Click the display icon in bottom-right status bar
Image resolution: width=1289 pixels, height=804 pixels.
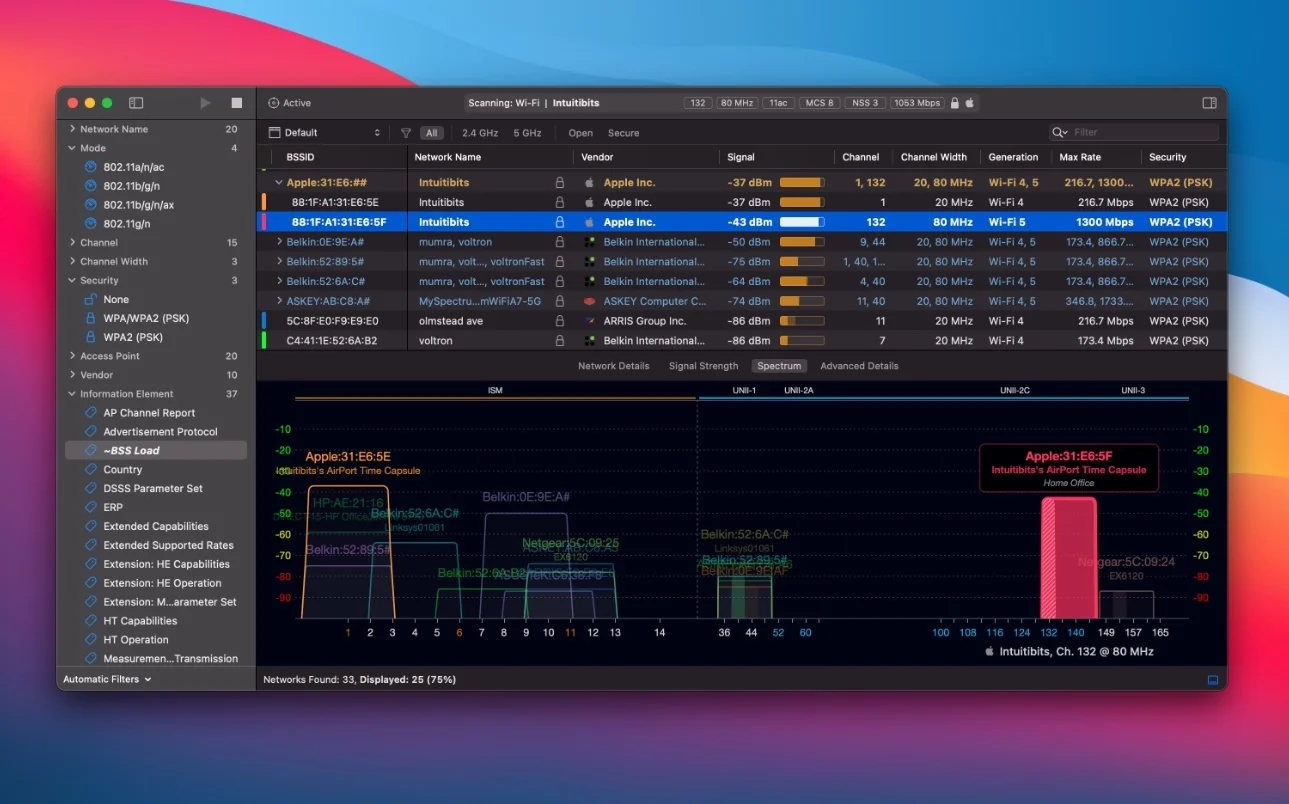click(1213, 680)
